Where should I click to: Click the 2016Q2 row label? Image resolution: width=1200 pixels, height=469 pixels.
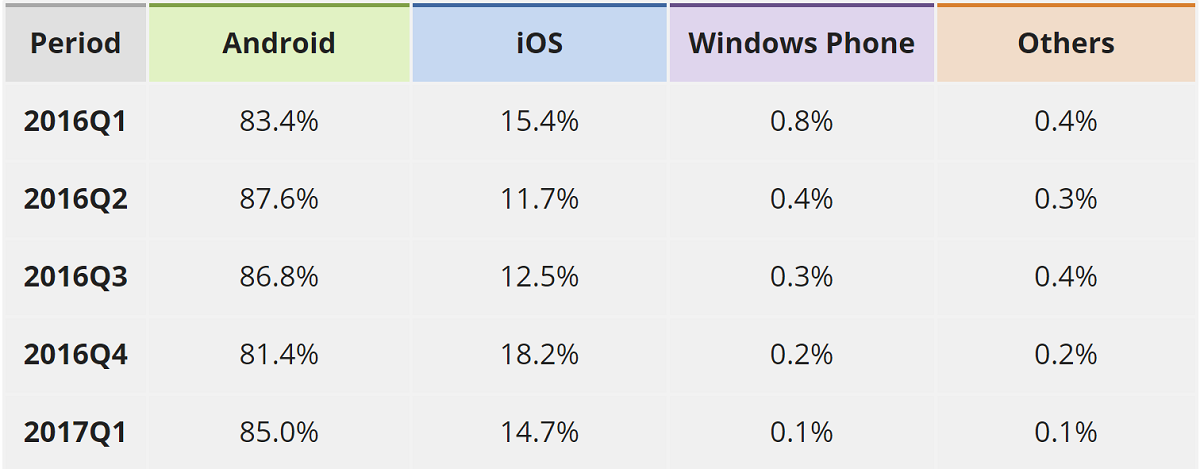pos(76,199)
